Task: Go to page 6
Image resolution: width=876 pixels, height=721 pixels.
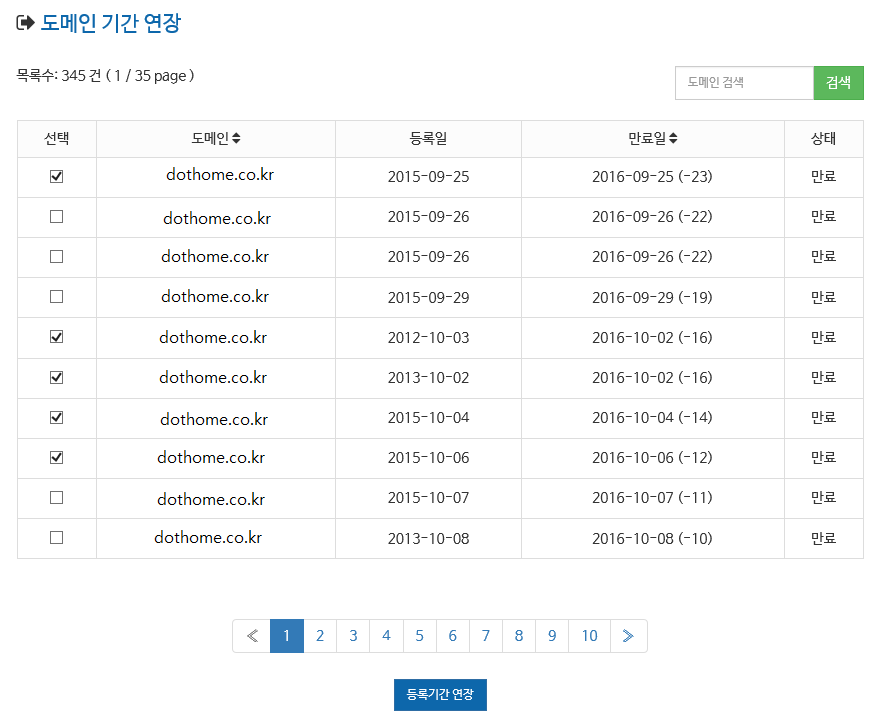Action: [x=453, y=636]
